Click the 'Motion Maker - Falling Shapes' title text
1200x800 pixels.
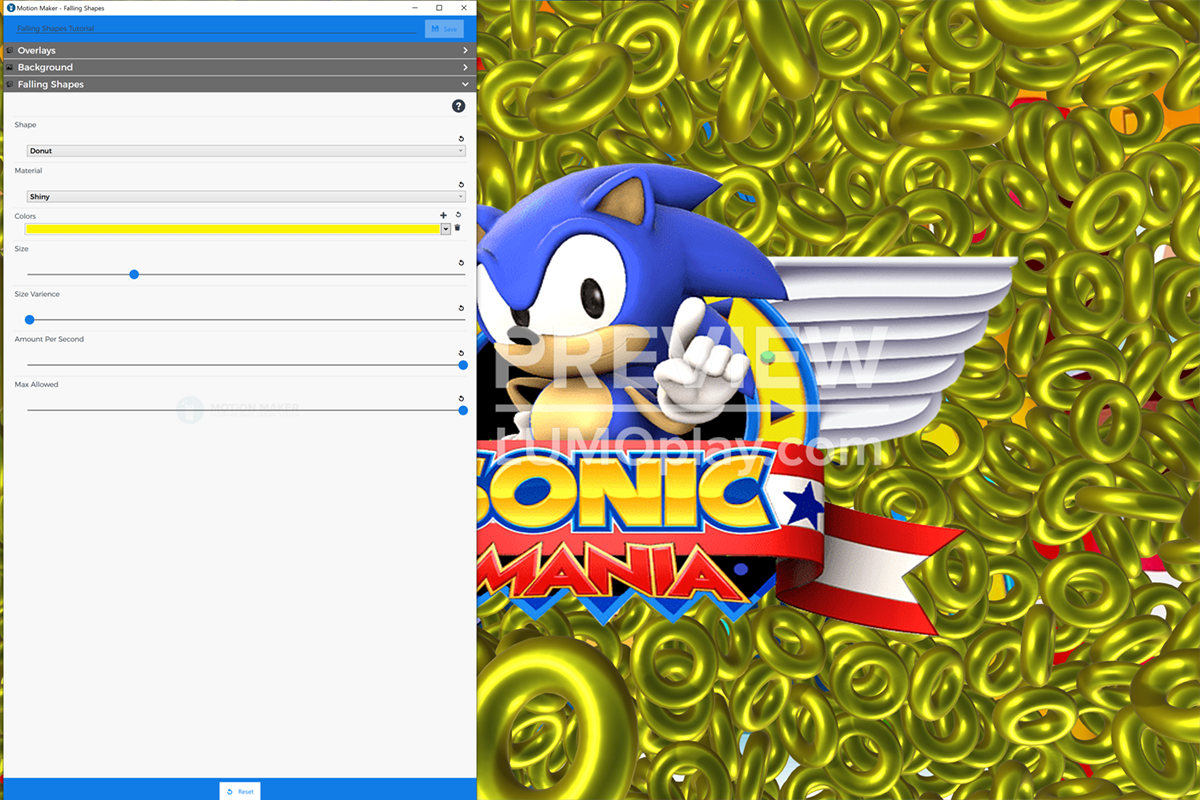(x=60, y=8)
